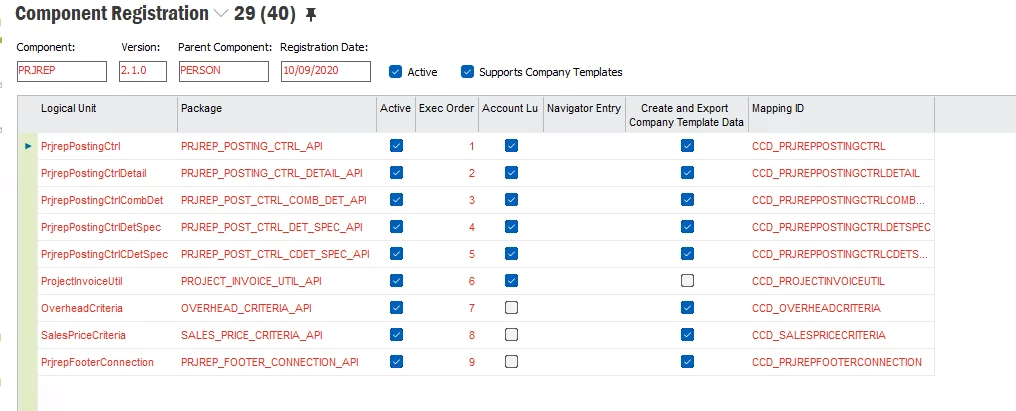Sort by the Logical Unit column header
Image resolution: width=1016 pixels, height=411 pixels.
(x=69, y=108)
